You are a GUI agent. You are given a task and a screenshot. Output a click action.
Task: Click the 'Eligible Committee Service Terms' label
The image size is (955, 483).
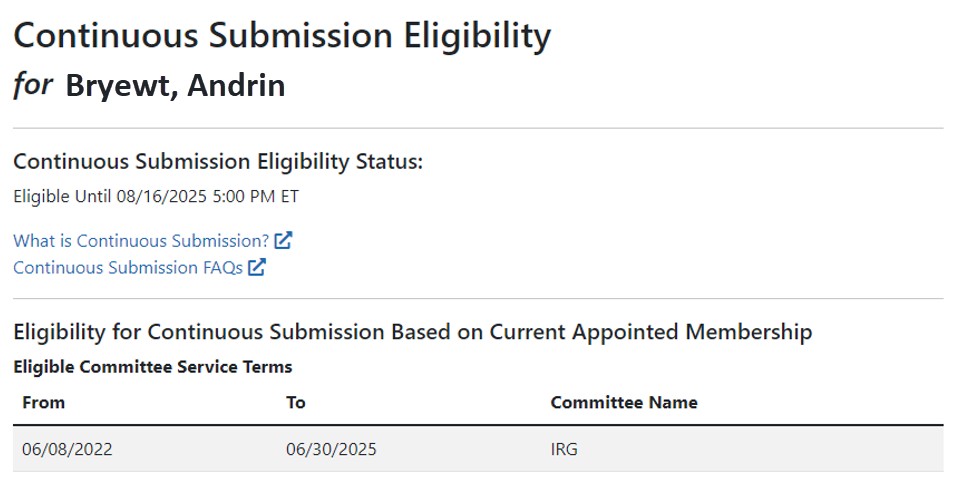tap(152, 367)
